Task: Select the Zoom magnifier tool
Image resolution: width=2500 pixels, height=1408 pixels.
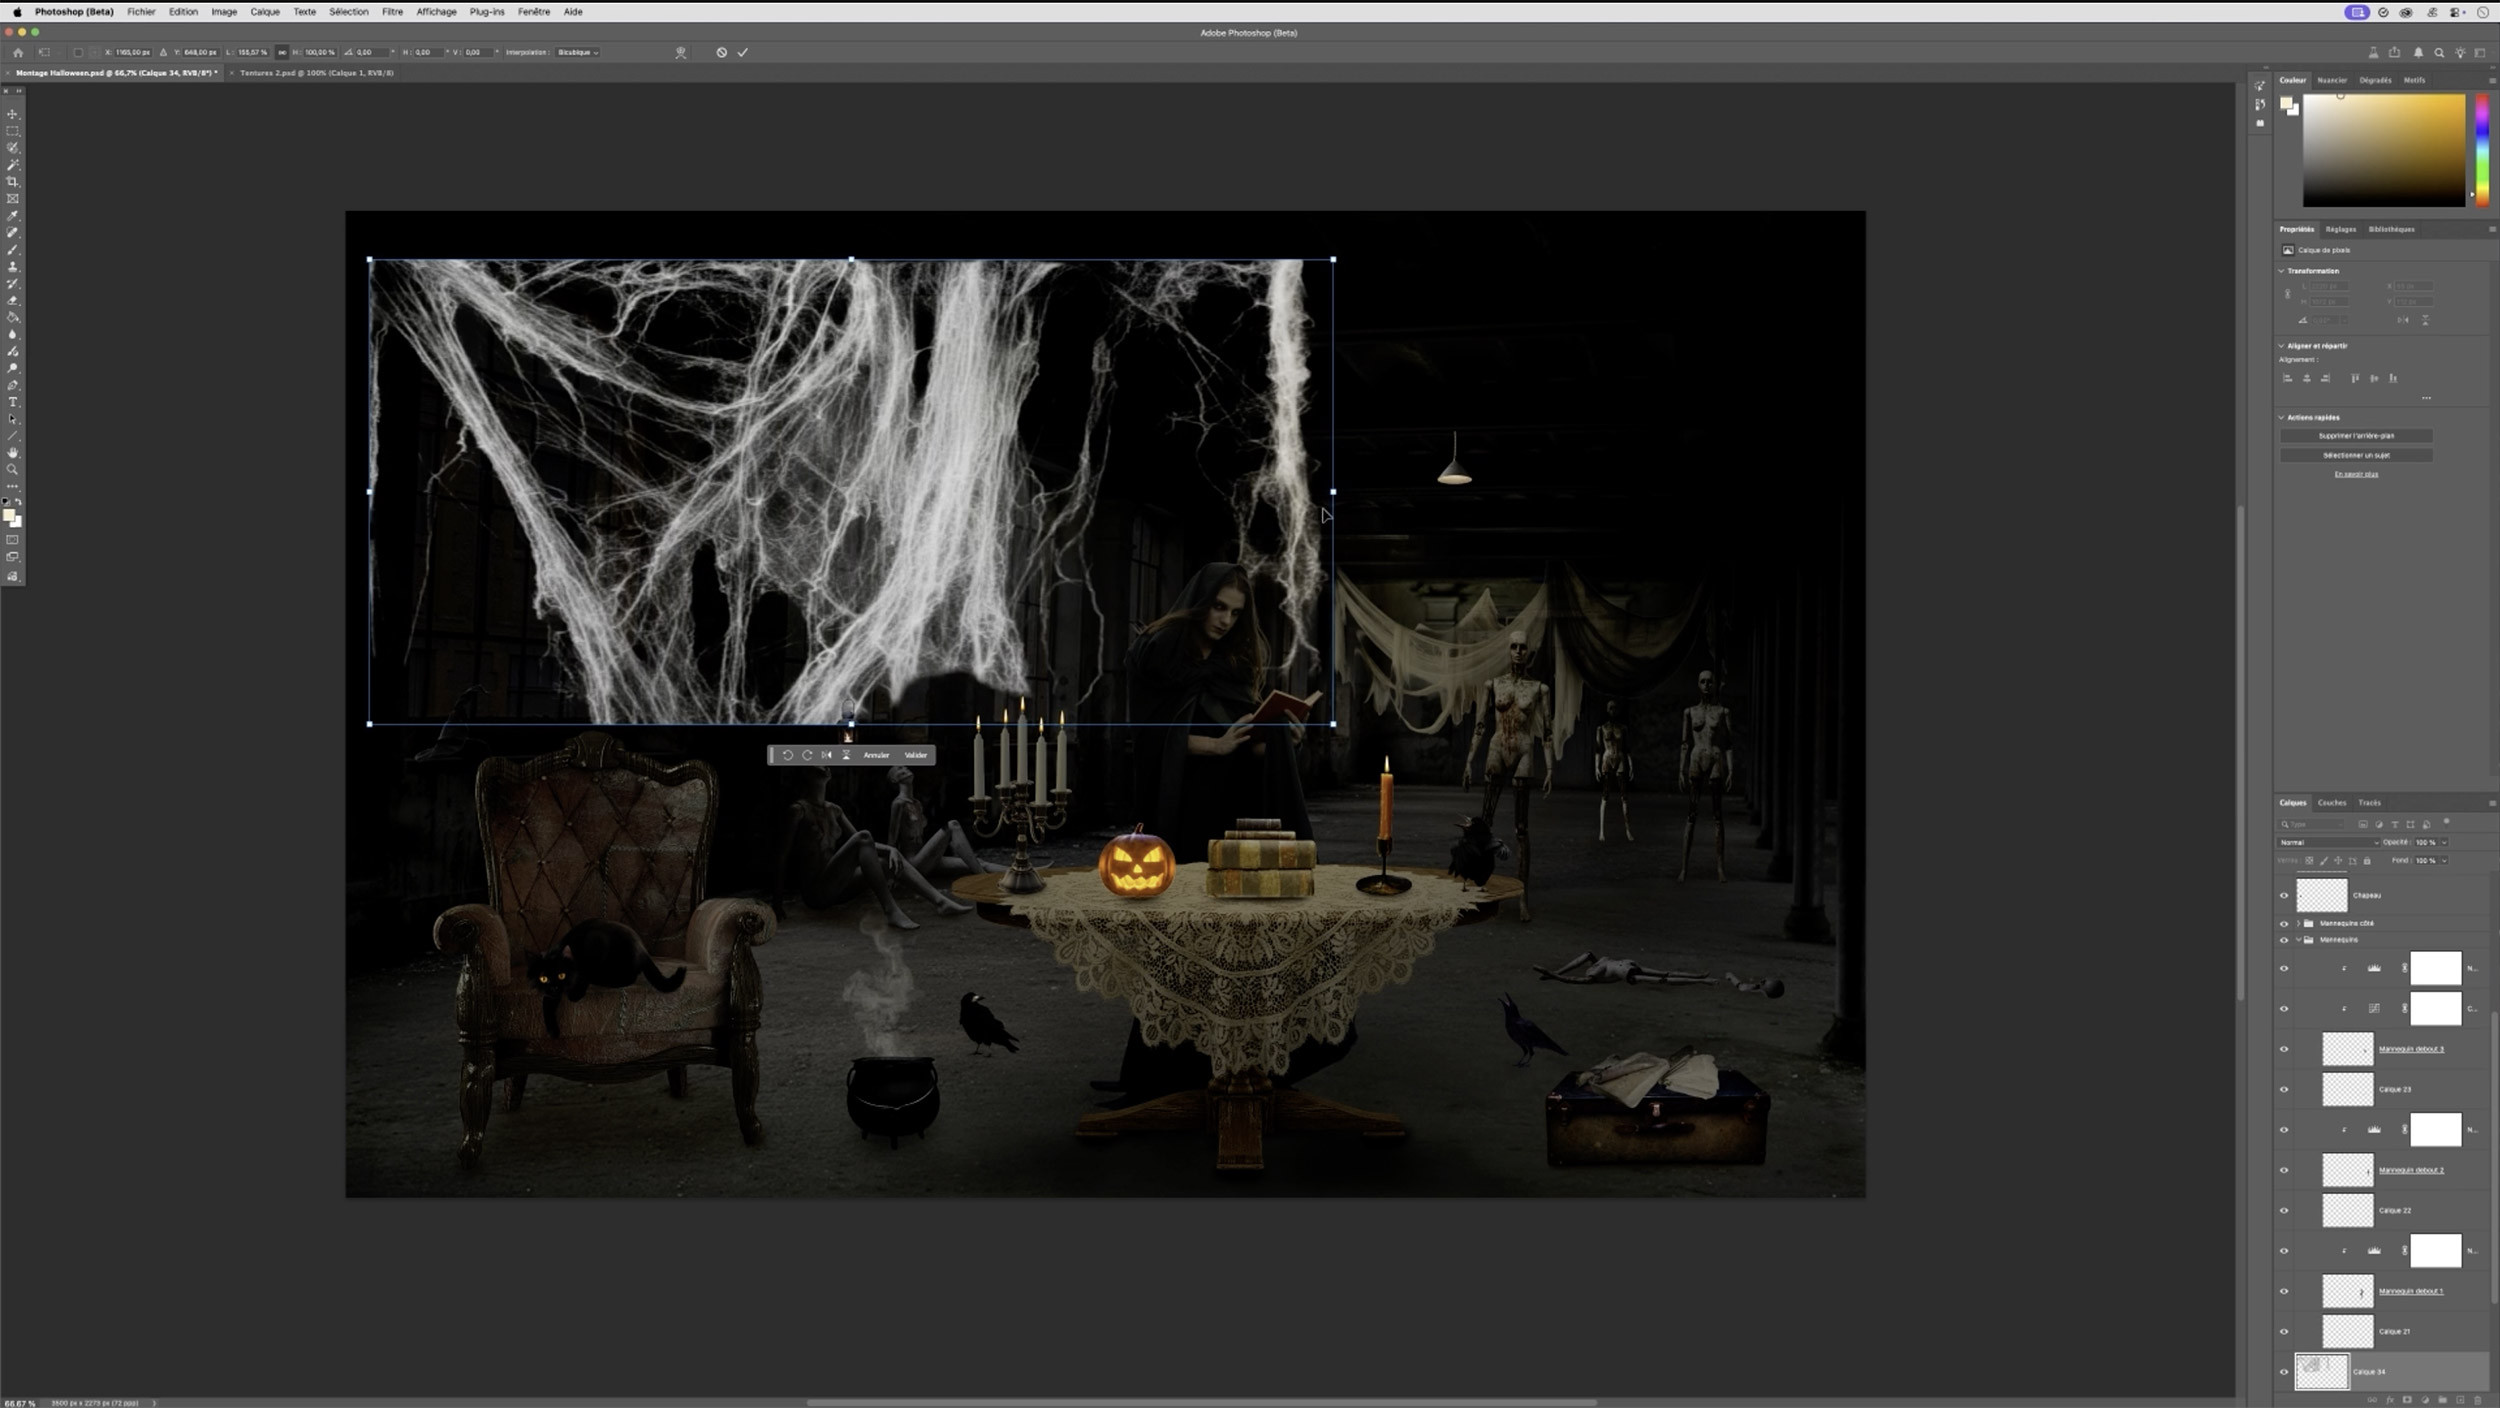Action: (13, 470)
